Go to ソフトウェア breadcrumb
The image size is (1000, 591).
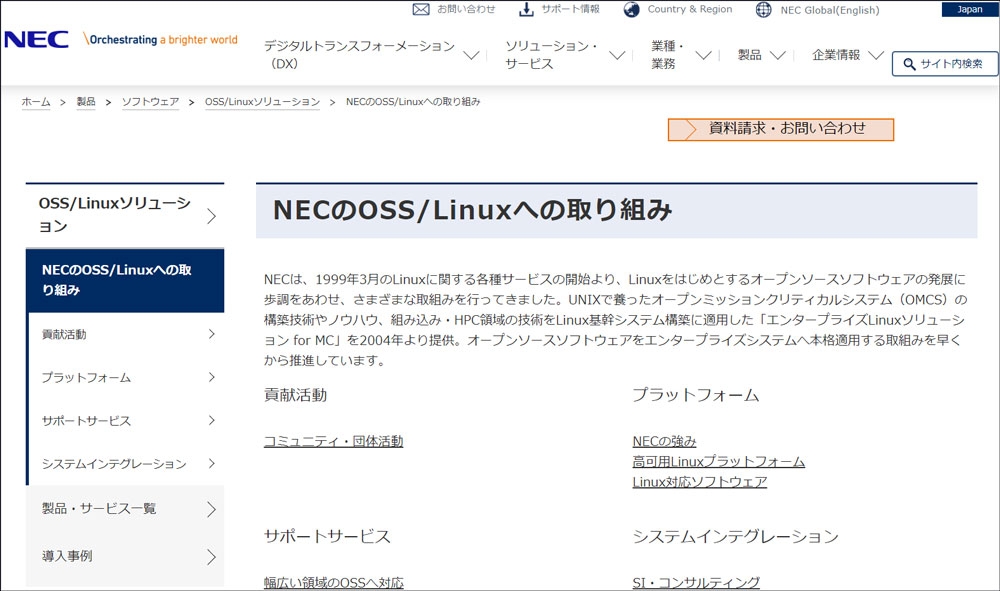point(151,102)
